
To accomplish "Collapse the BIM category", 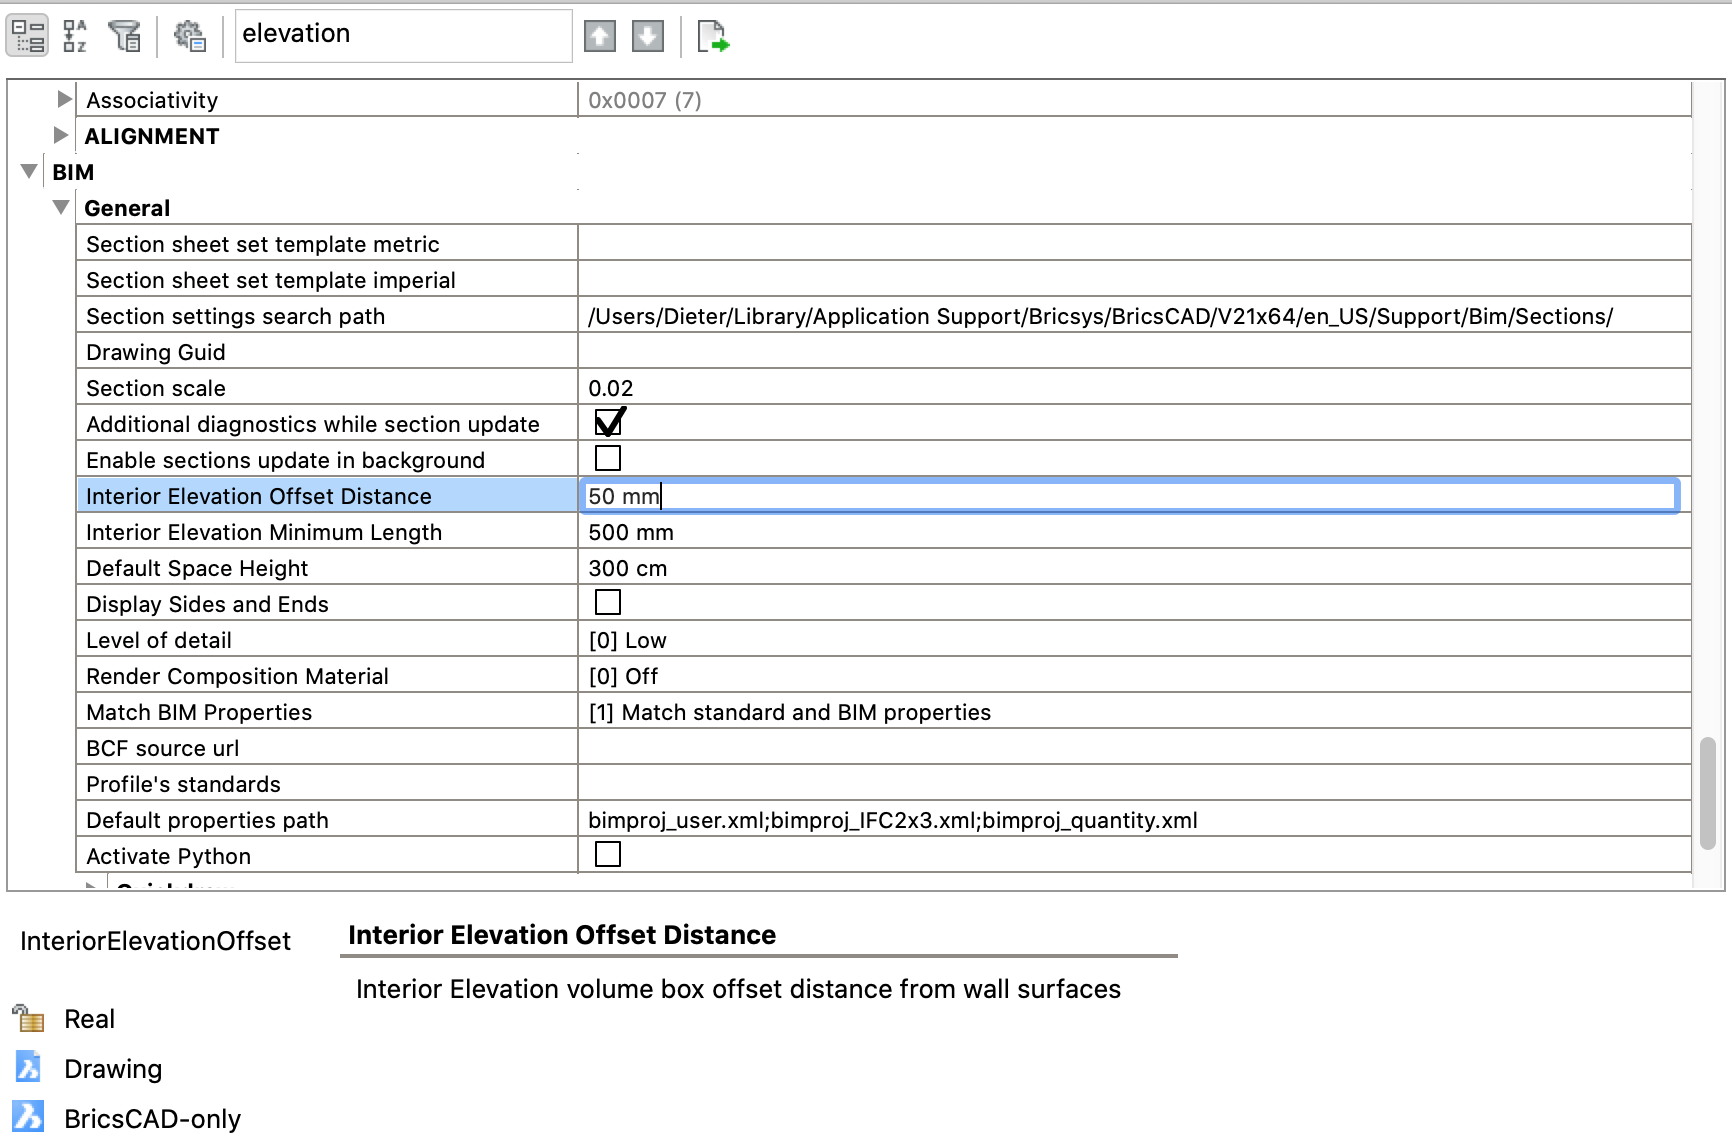I will click(29, 171).
